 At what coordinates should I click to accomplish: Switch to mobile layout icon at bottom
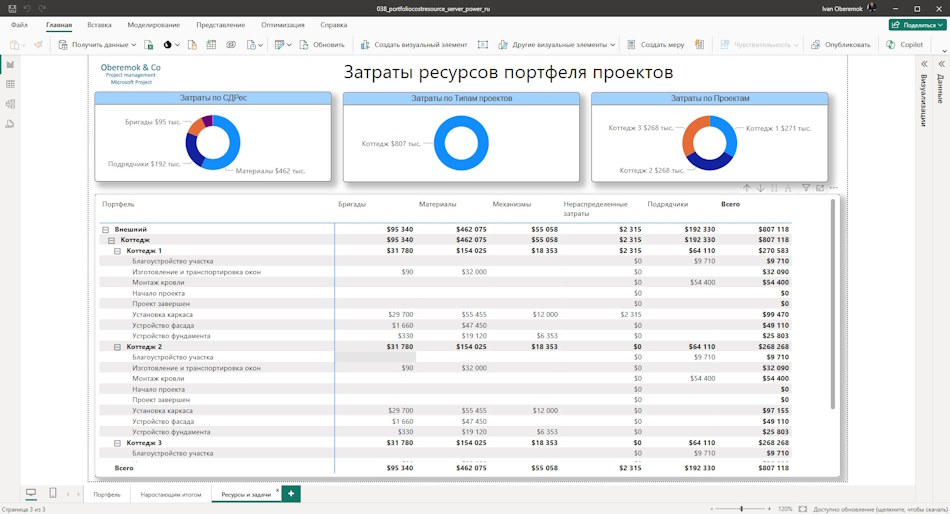click(53, 493)
